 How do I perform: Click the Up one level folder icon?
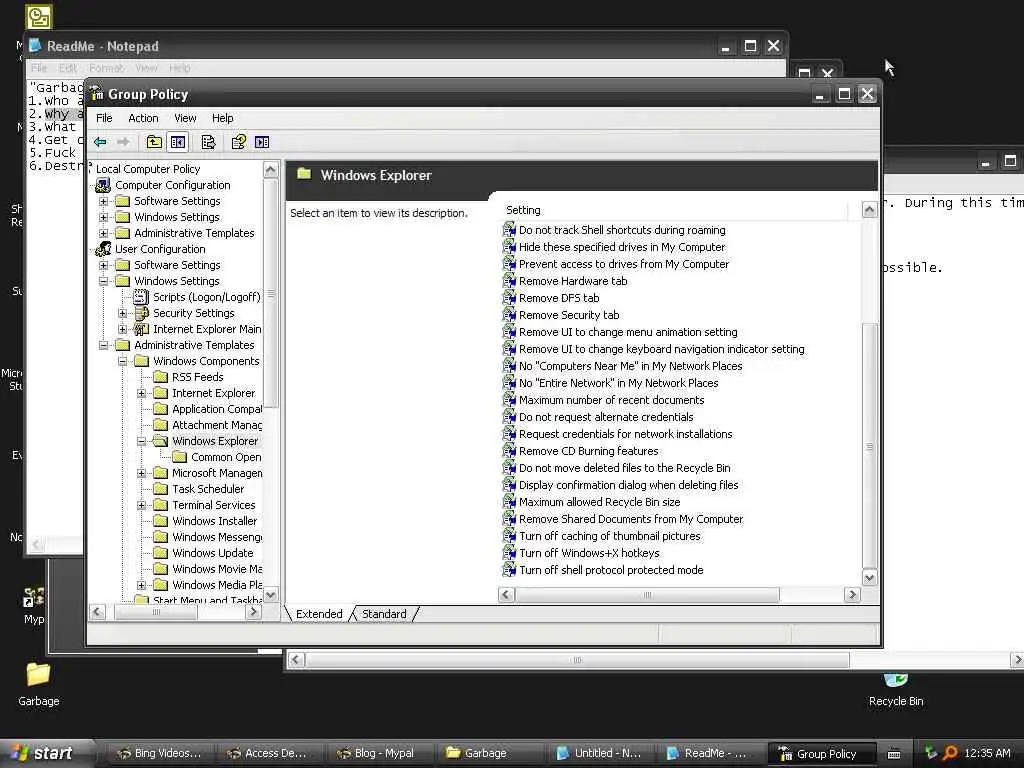pos(154,142)
